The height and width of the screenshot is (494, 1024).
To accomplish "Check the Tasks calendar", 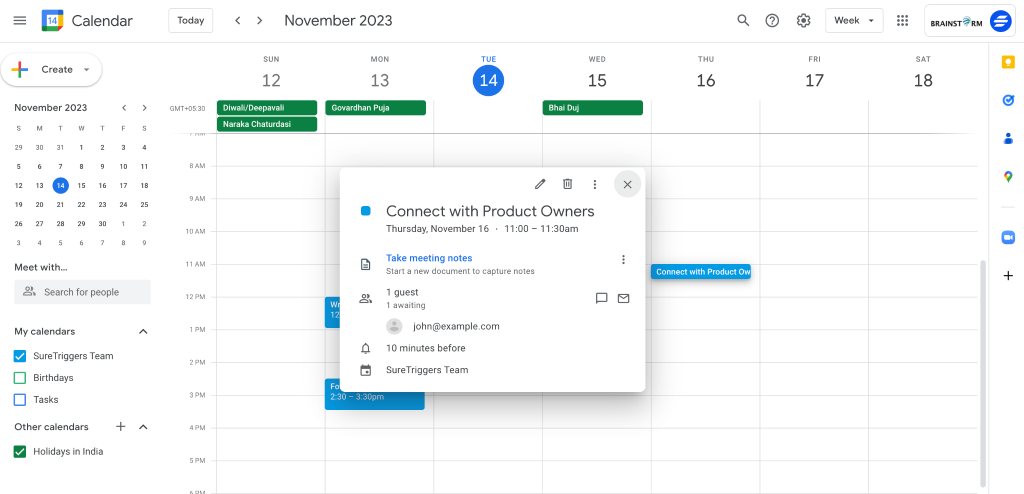I will coord(20,399).
